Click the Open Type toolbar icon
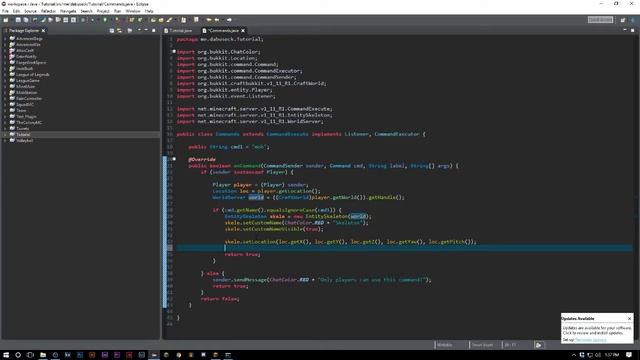 (x=153, y=20)
